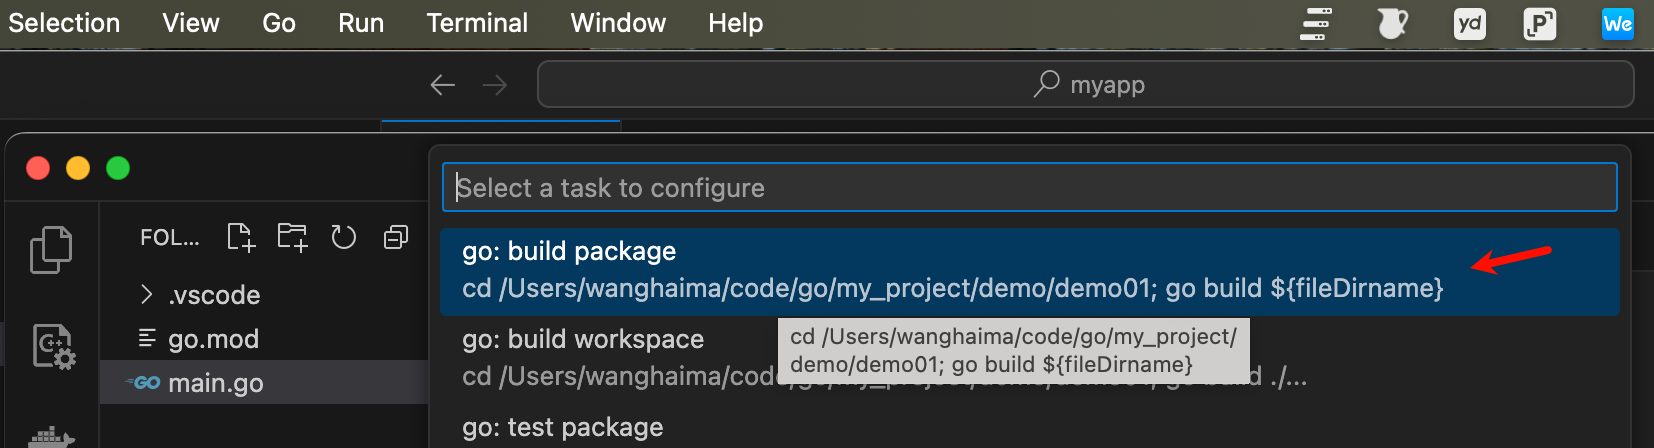This screenshot has height=448, width=1654.
Task: Open the Terminal menu
Action: (x=477, y=23)
